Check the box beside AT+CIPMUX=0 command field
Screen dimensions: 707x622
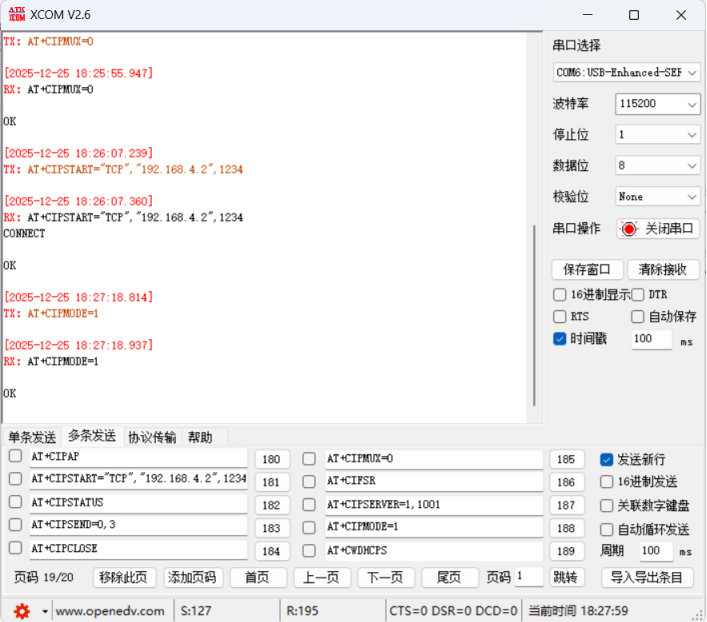coord(309,459)
